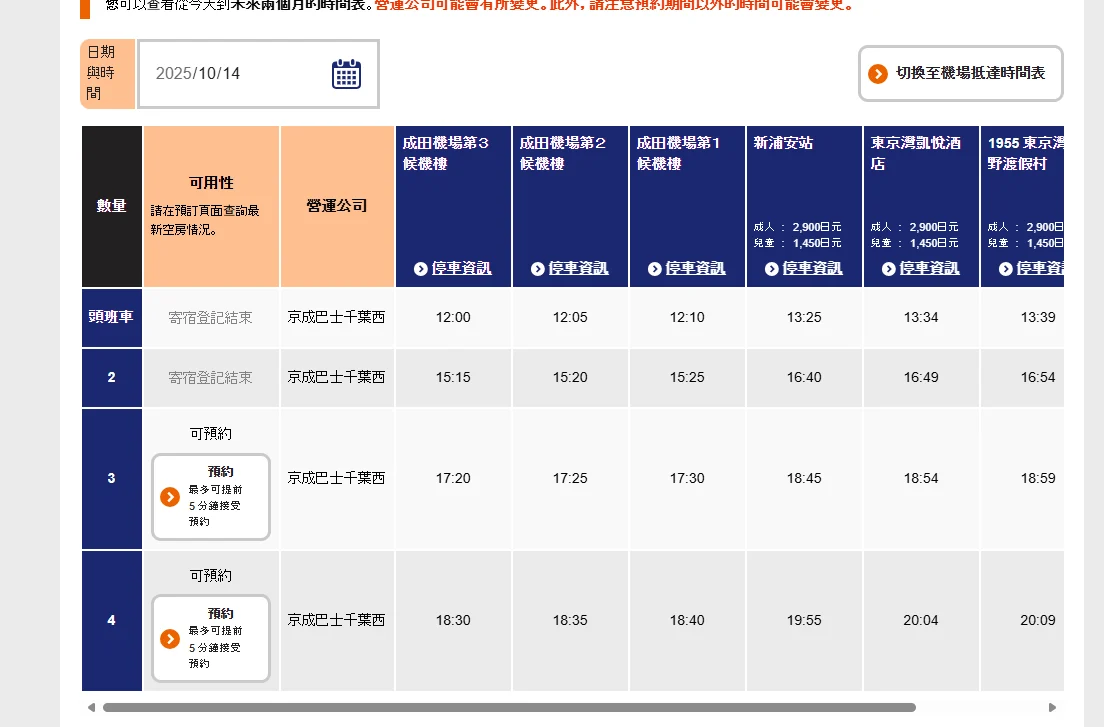Click the date field showing 2025/10/14
This screenshot has width=1104, height=727.
click(258, 74)
